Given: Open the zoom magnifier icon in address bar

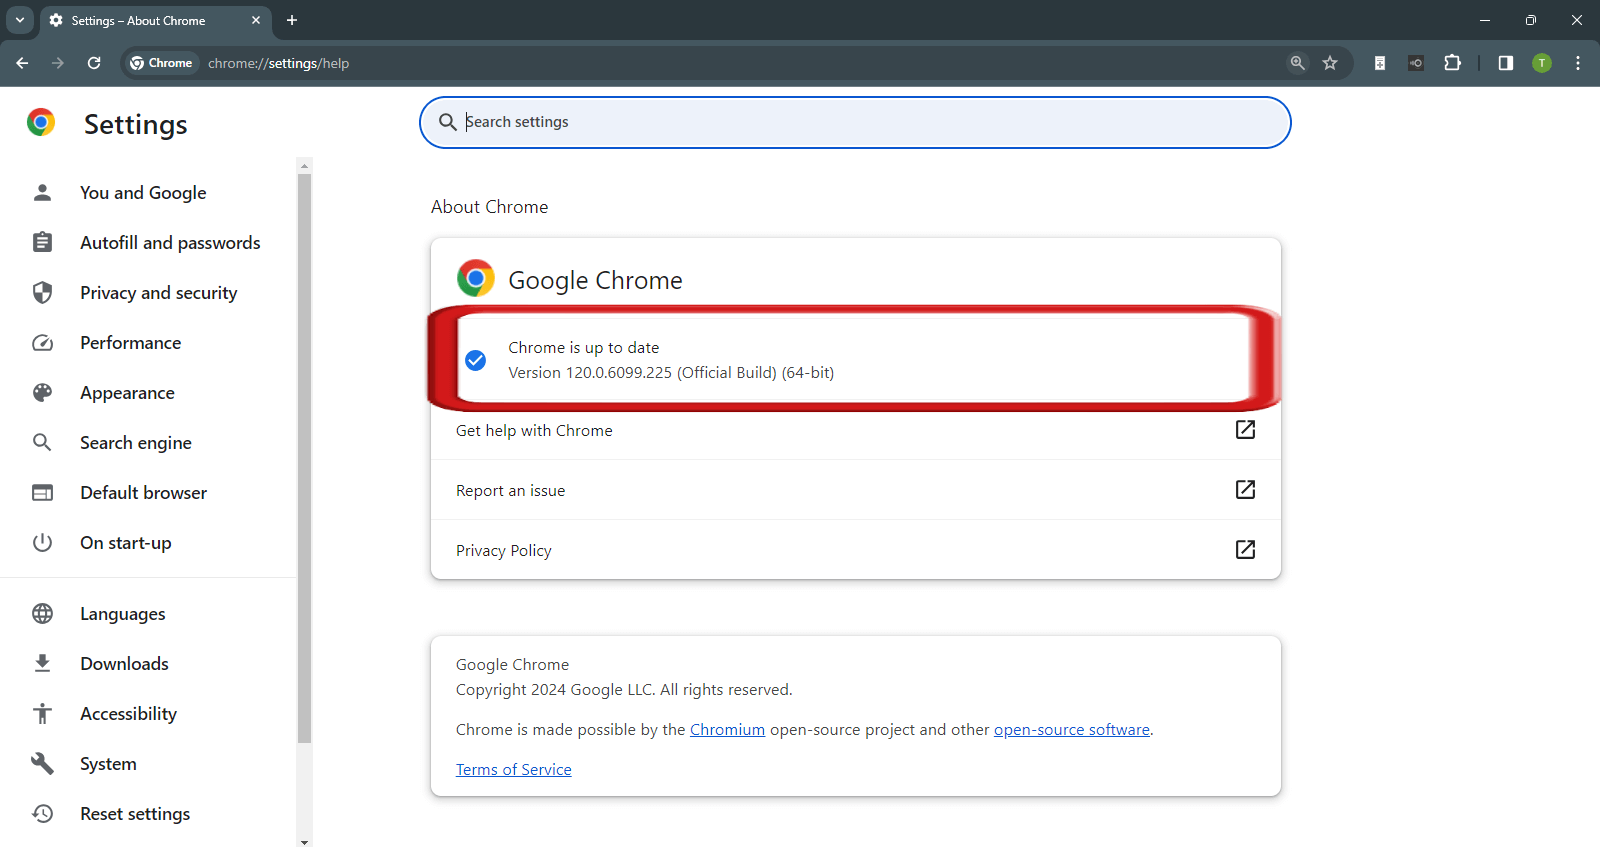Looking at the screenshot, I should tap(1297, 63).
